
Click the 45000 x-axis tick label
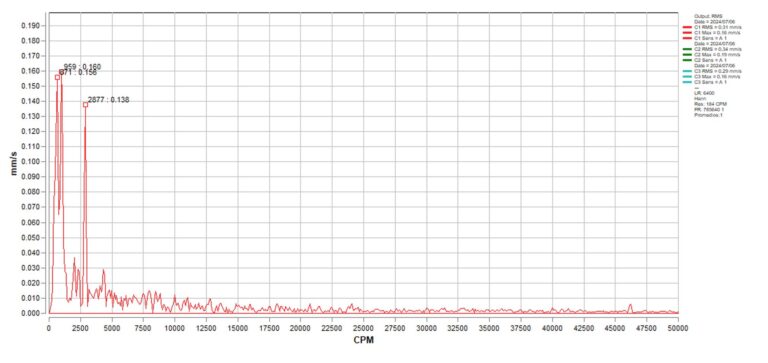coord(615,327)
